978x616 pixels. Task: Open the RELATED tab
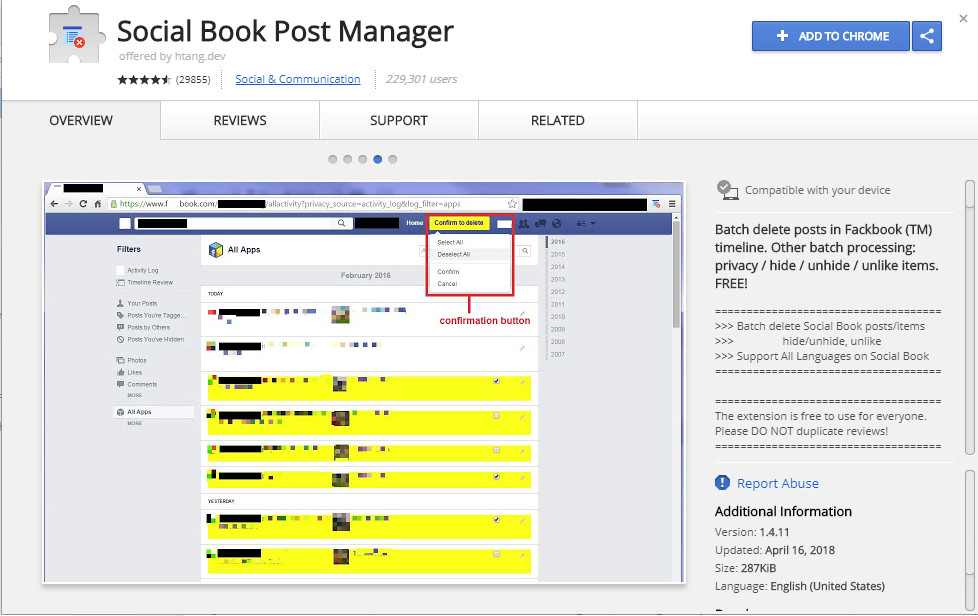click(558, 120)
